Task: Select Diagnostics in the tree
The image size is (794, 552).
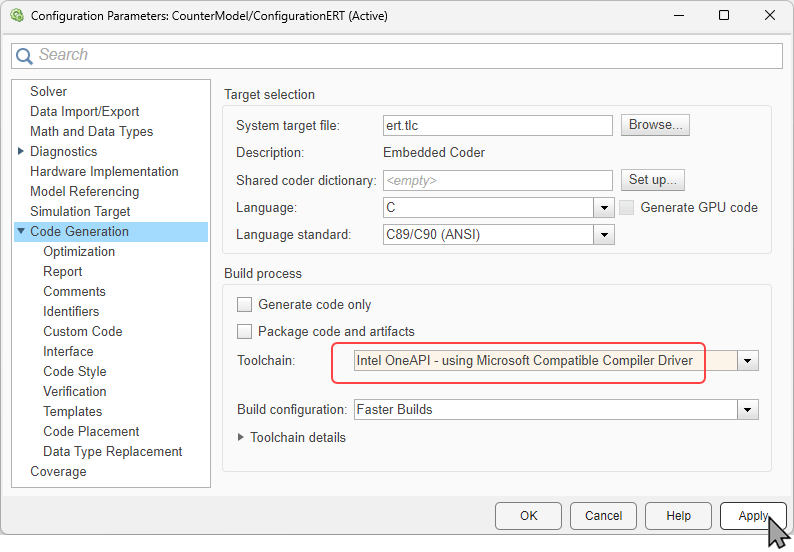Action: [x=63, y=151]
